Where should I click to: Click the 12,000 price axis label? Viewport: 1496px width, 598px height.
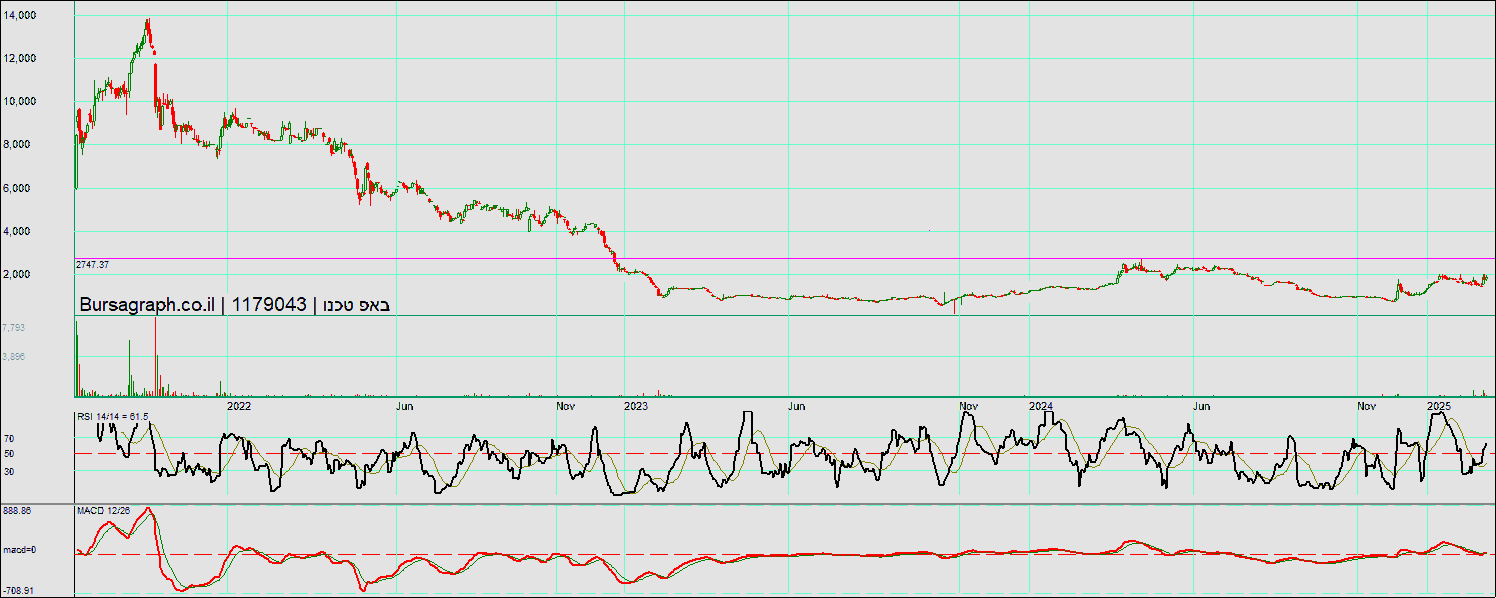pyautogui.click(x=20, y=58)
